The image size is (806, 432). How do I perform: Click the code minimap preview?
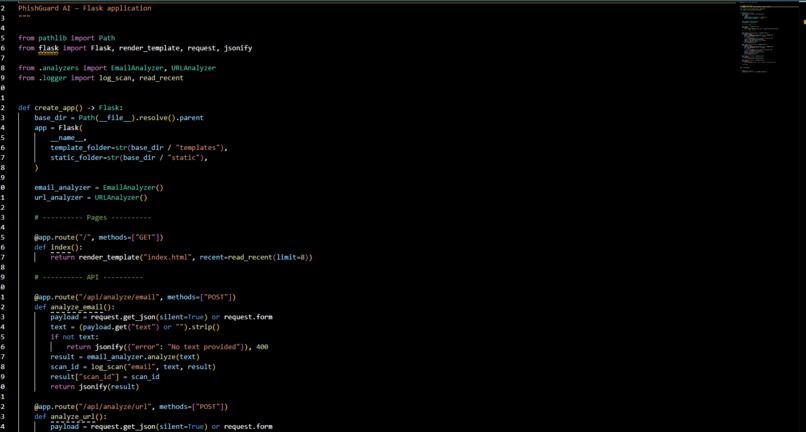pos(770,39)
